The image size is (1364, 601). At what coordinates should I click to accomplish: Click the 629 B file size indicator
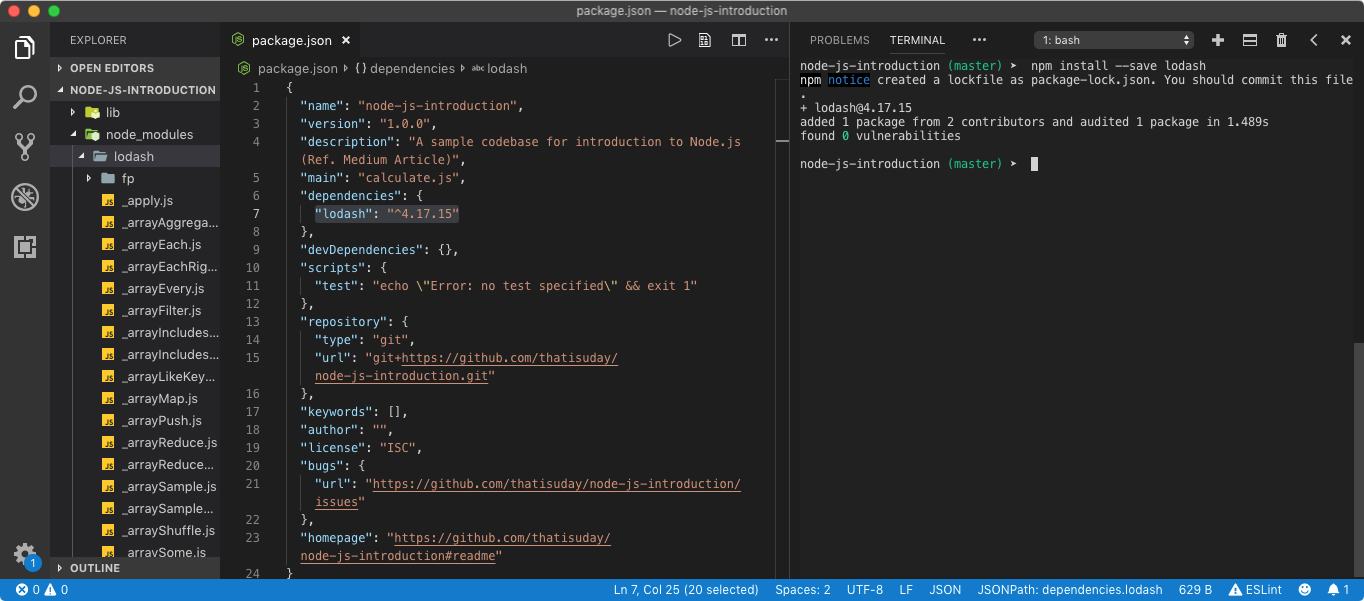1195,590
